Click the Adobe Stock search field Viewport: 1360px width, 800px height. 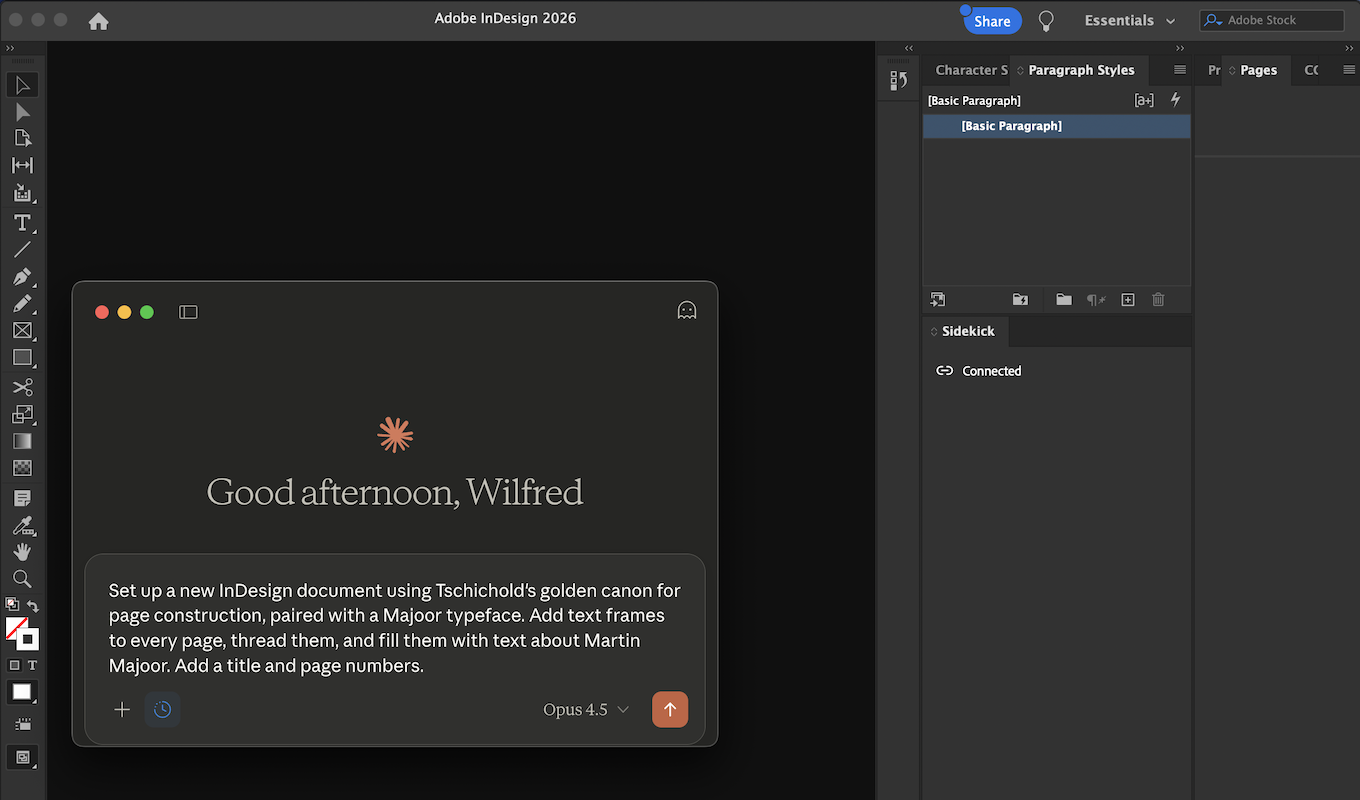click(1271, 19)
